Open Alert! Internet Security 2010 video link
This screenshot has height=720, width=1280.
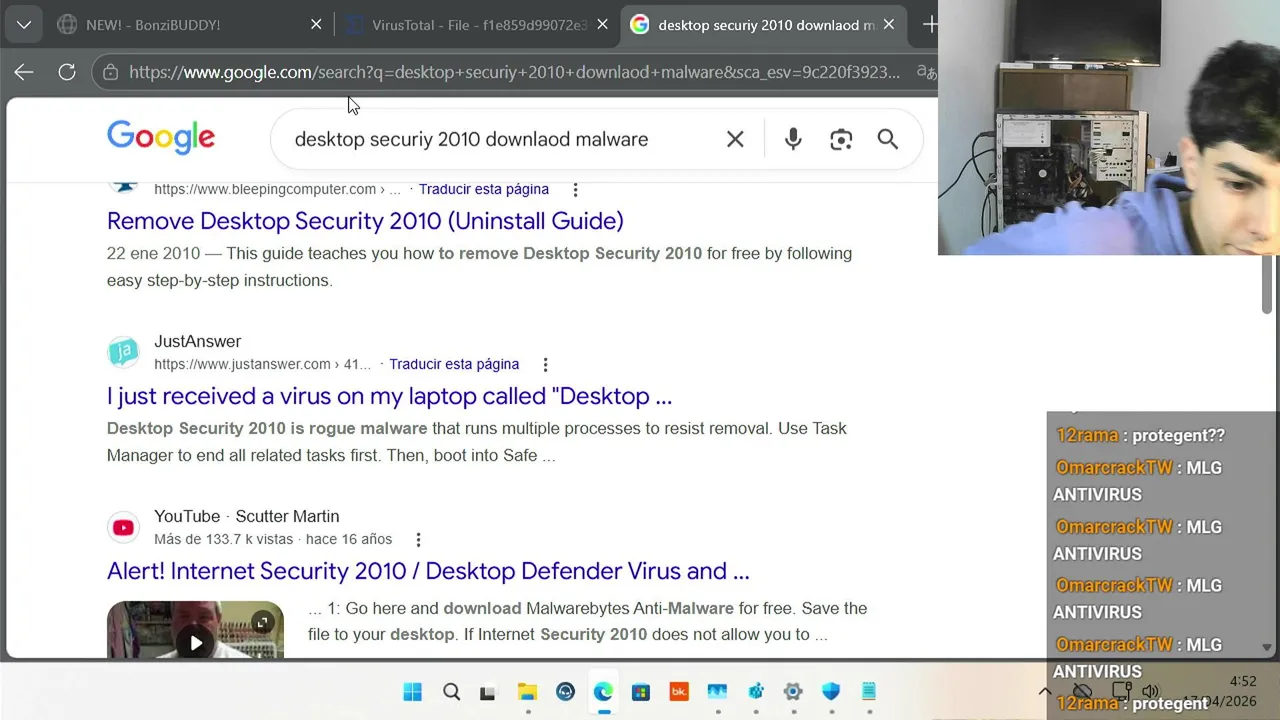click(428, 571)
